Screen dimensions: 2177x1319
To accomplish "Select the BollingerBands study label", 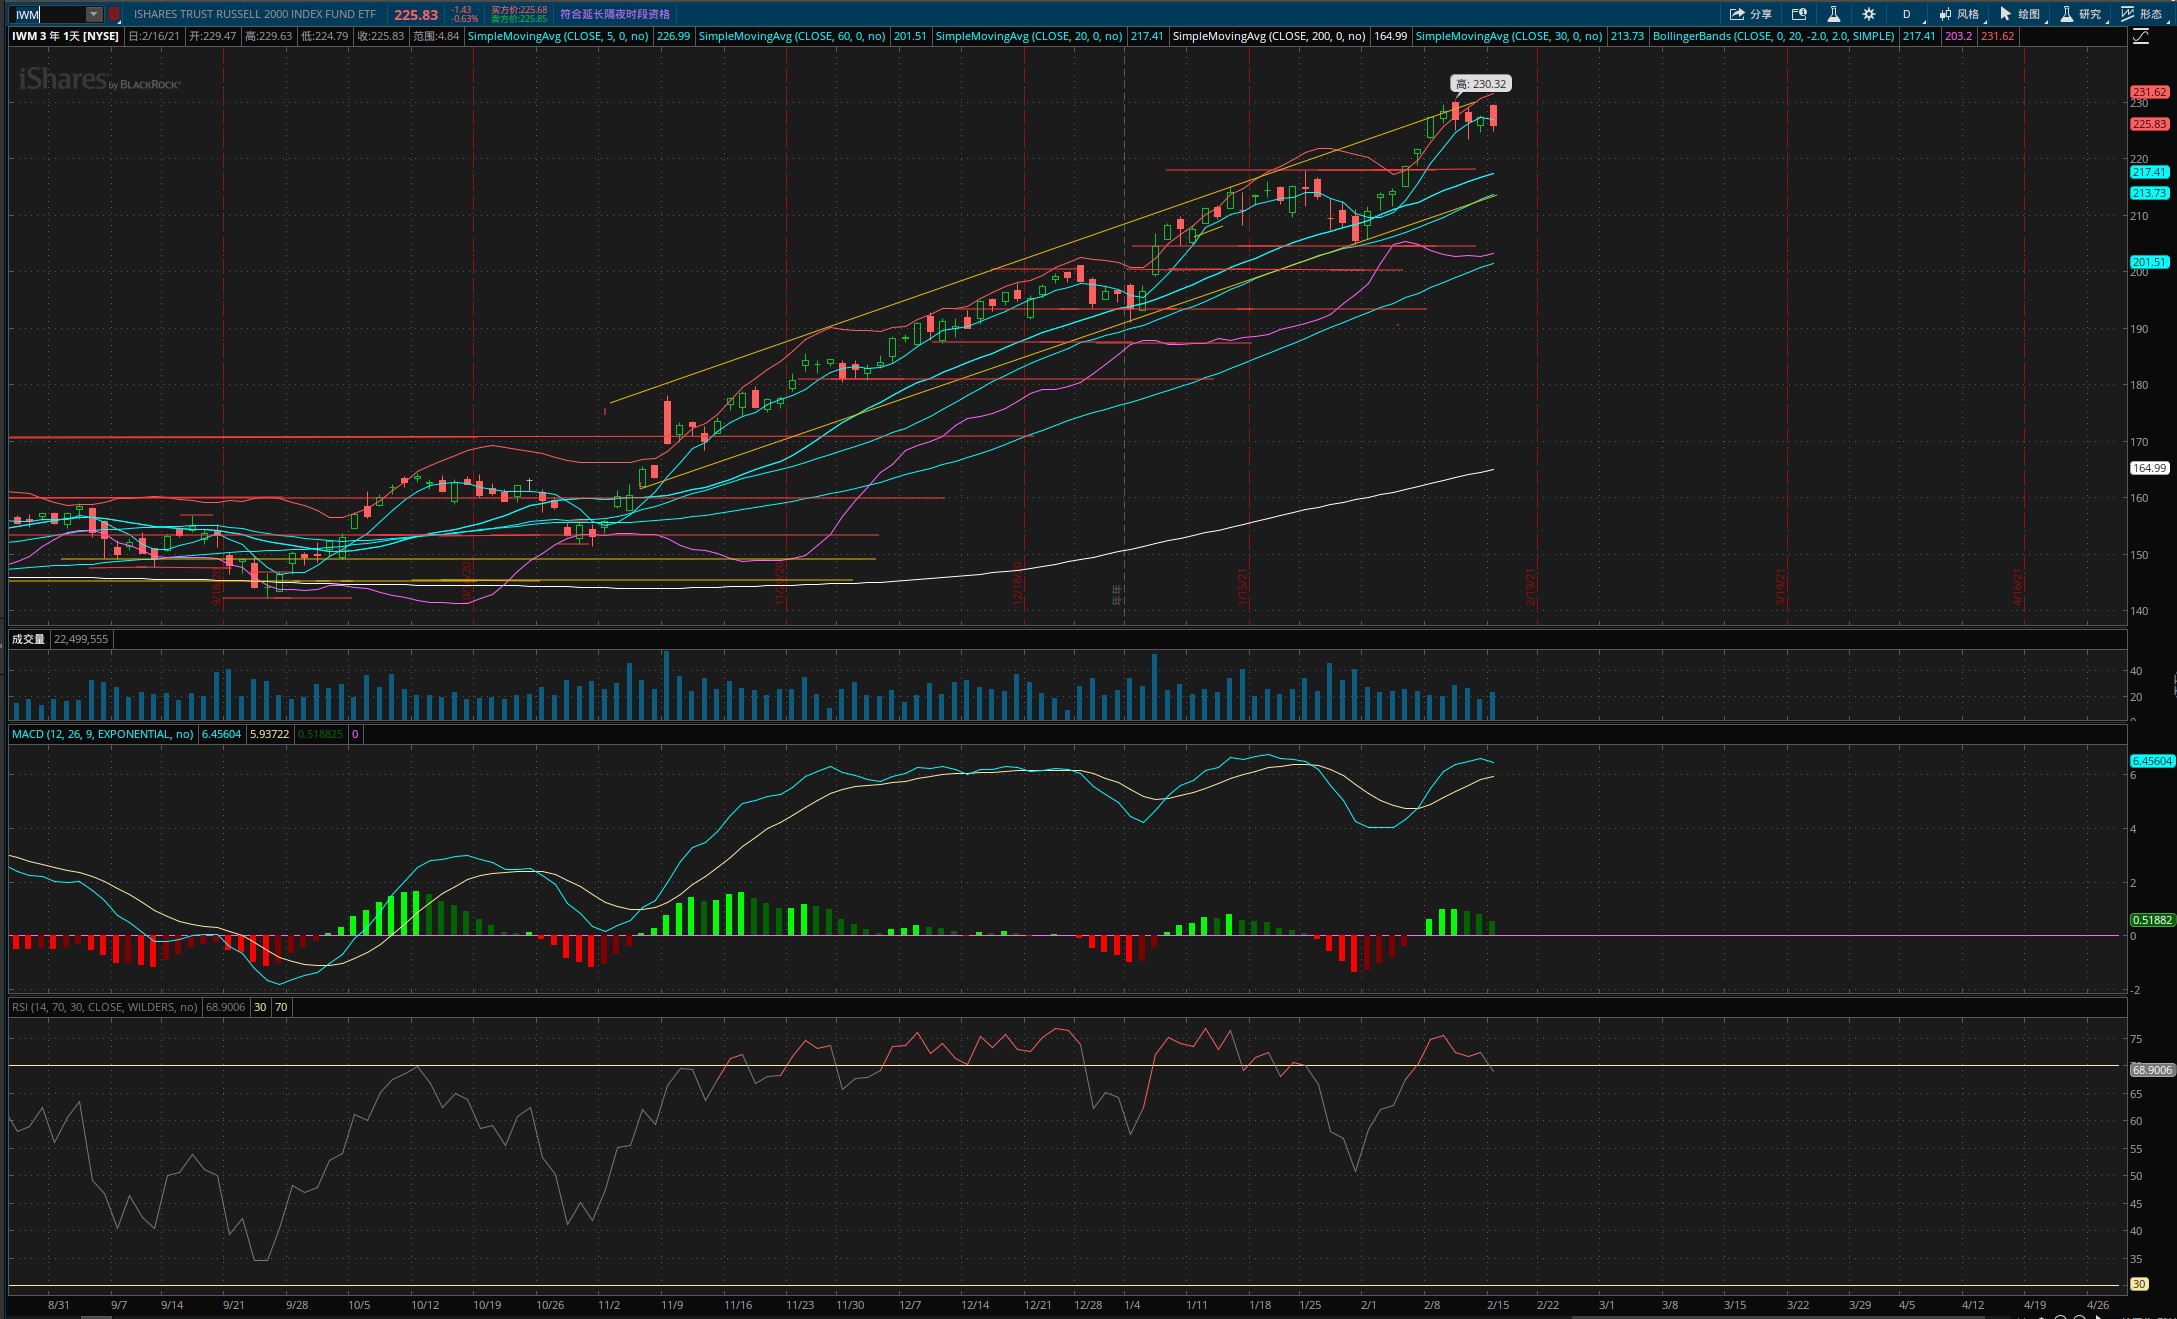I will click(x=1774, y=36).
